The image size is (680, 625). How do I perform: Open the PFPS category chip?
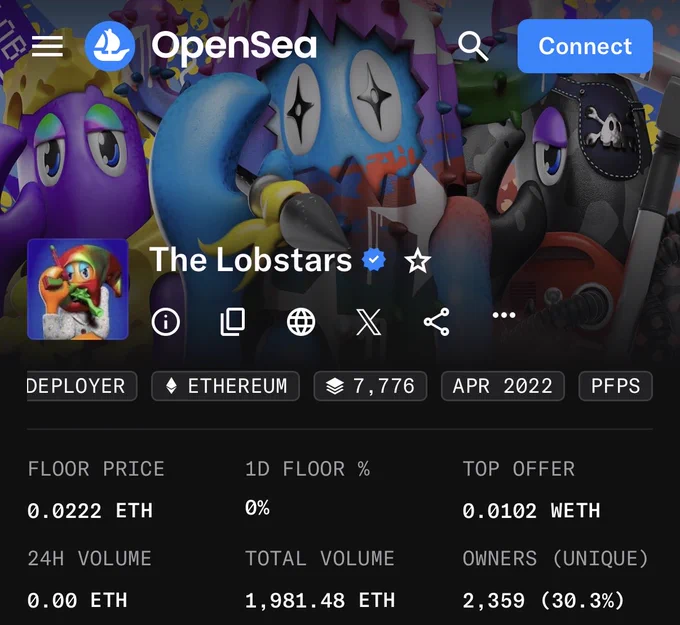click(x=615, y=386)
